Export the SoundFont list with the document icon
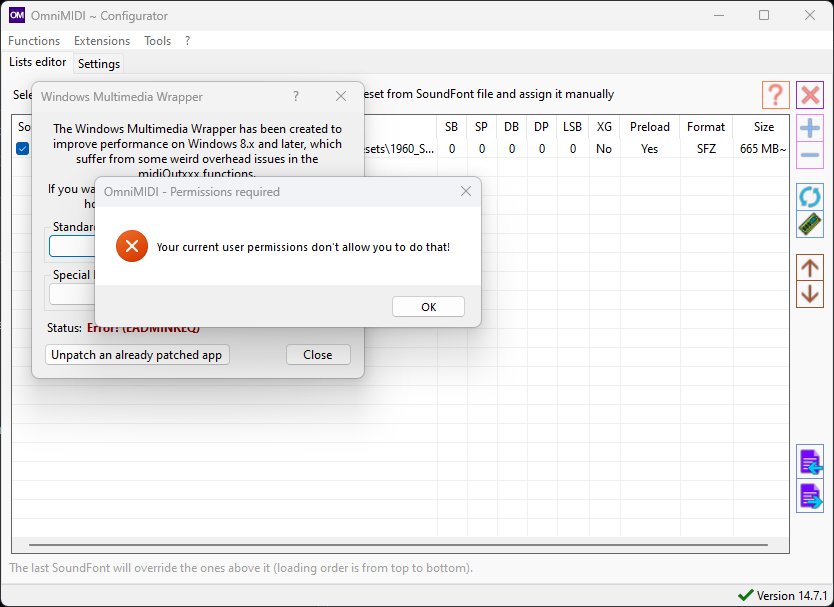 click(810, 496)
